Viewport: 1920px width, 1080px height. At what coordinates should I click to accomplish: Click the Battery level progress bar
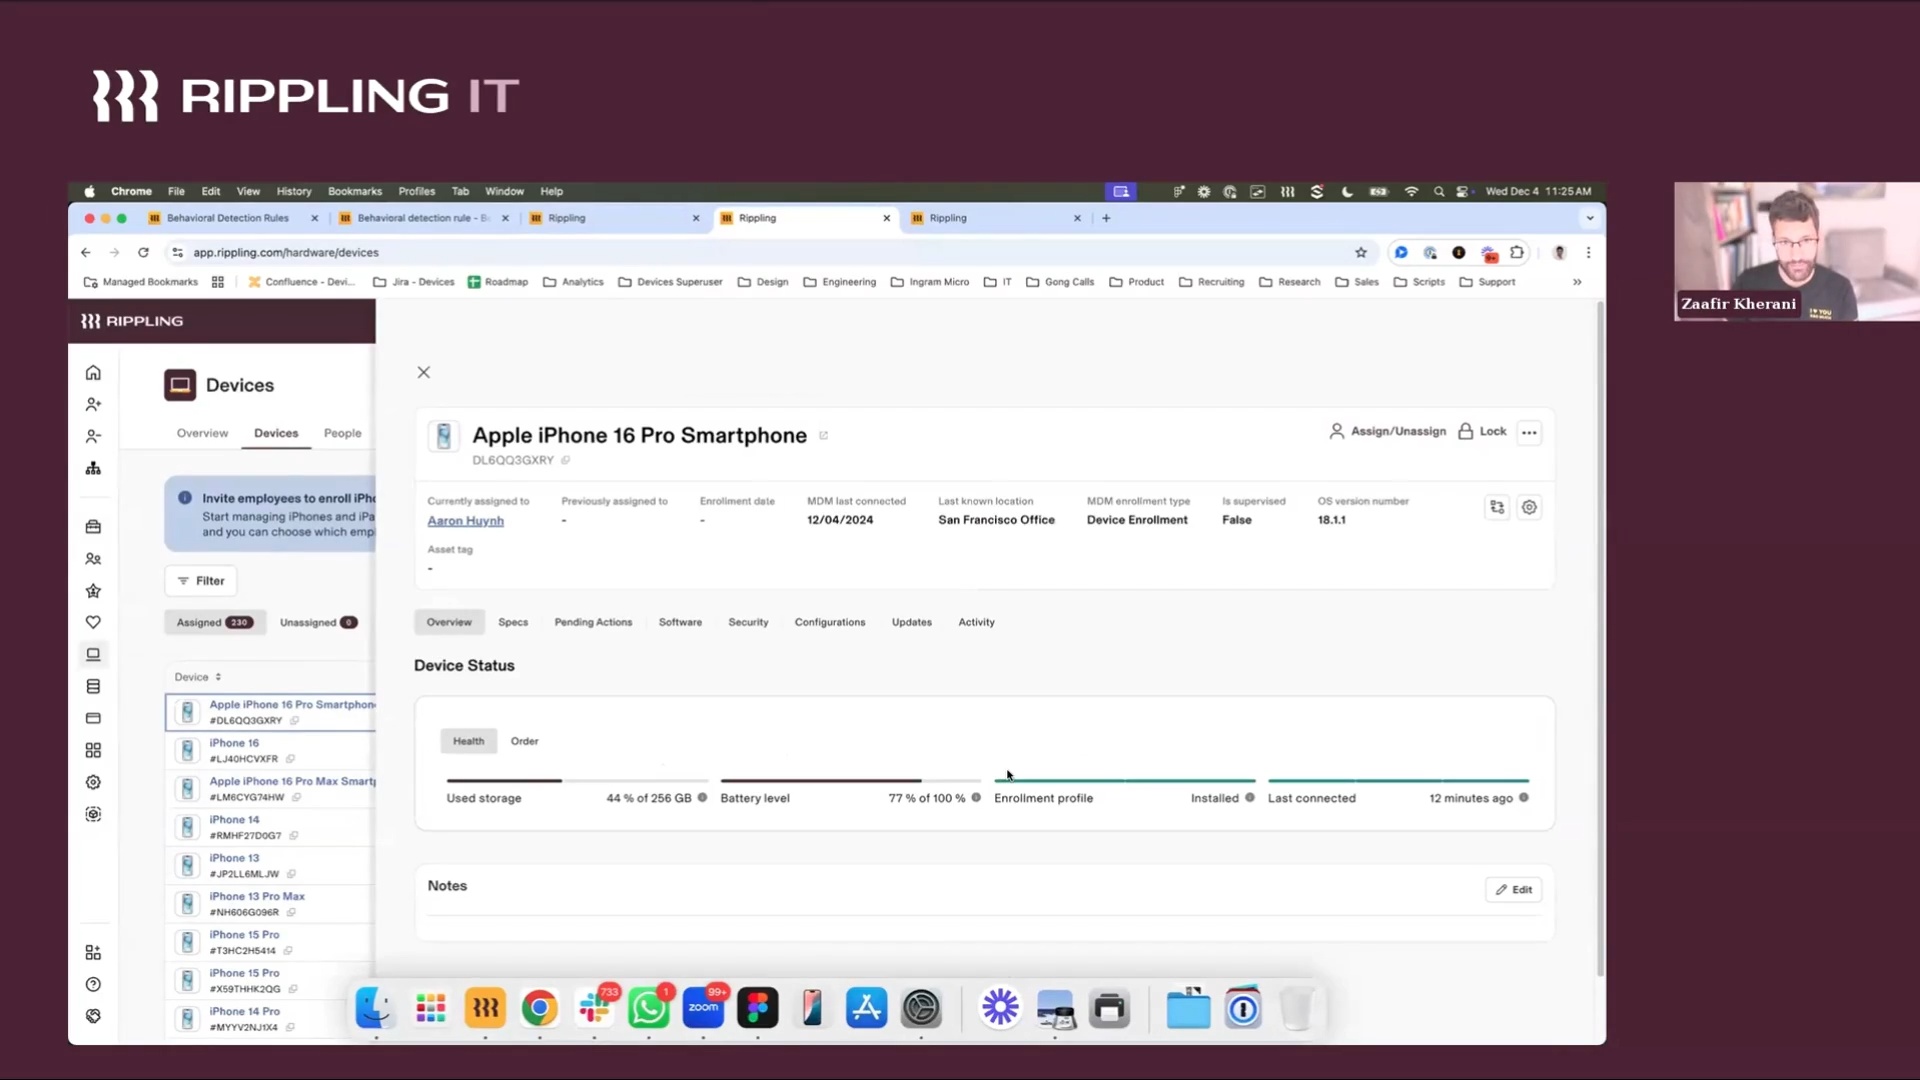click(x=850, y=781)
